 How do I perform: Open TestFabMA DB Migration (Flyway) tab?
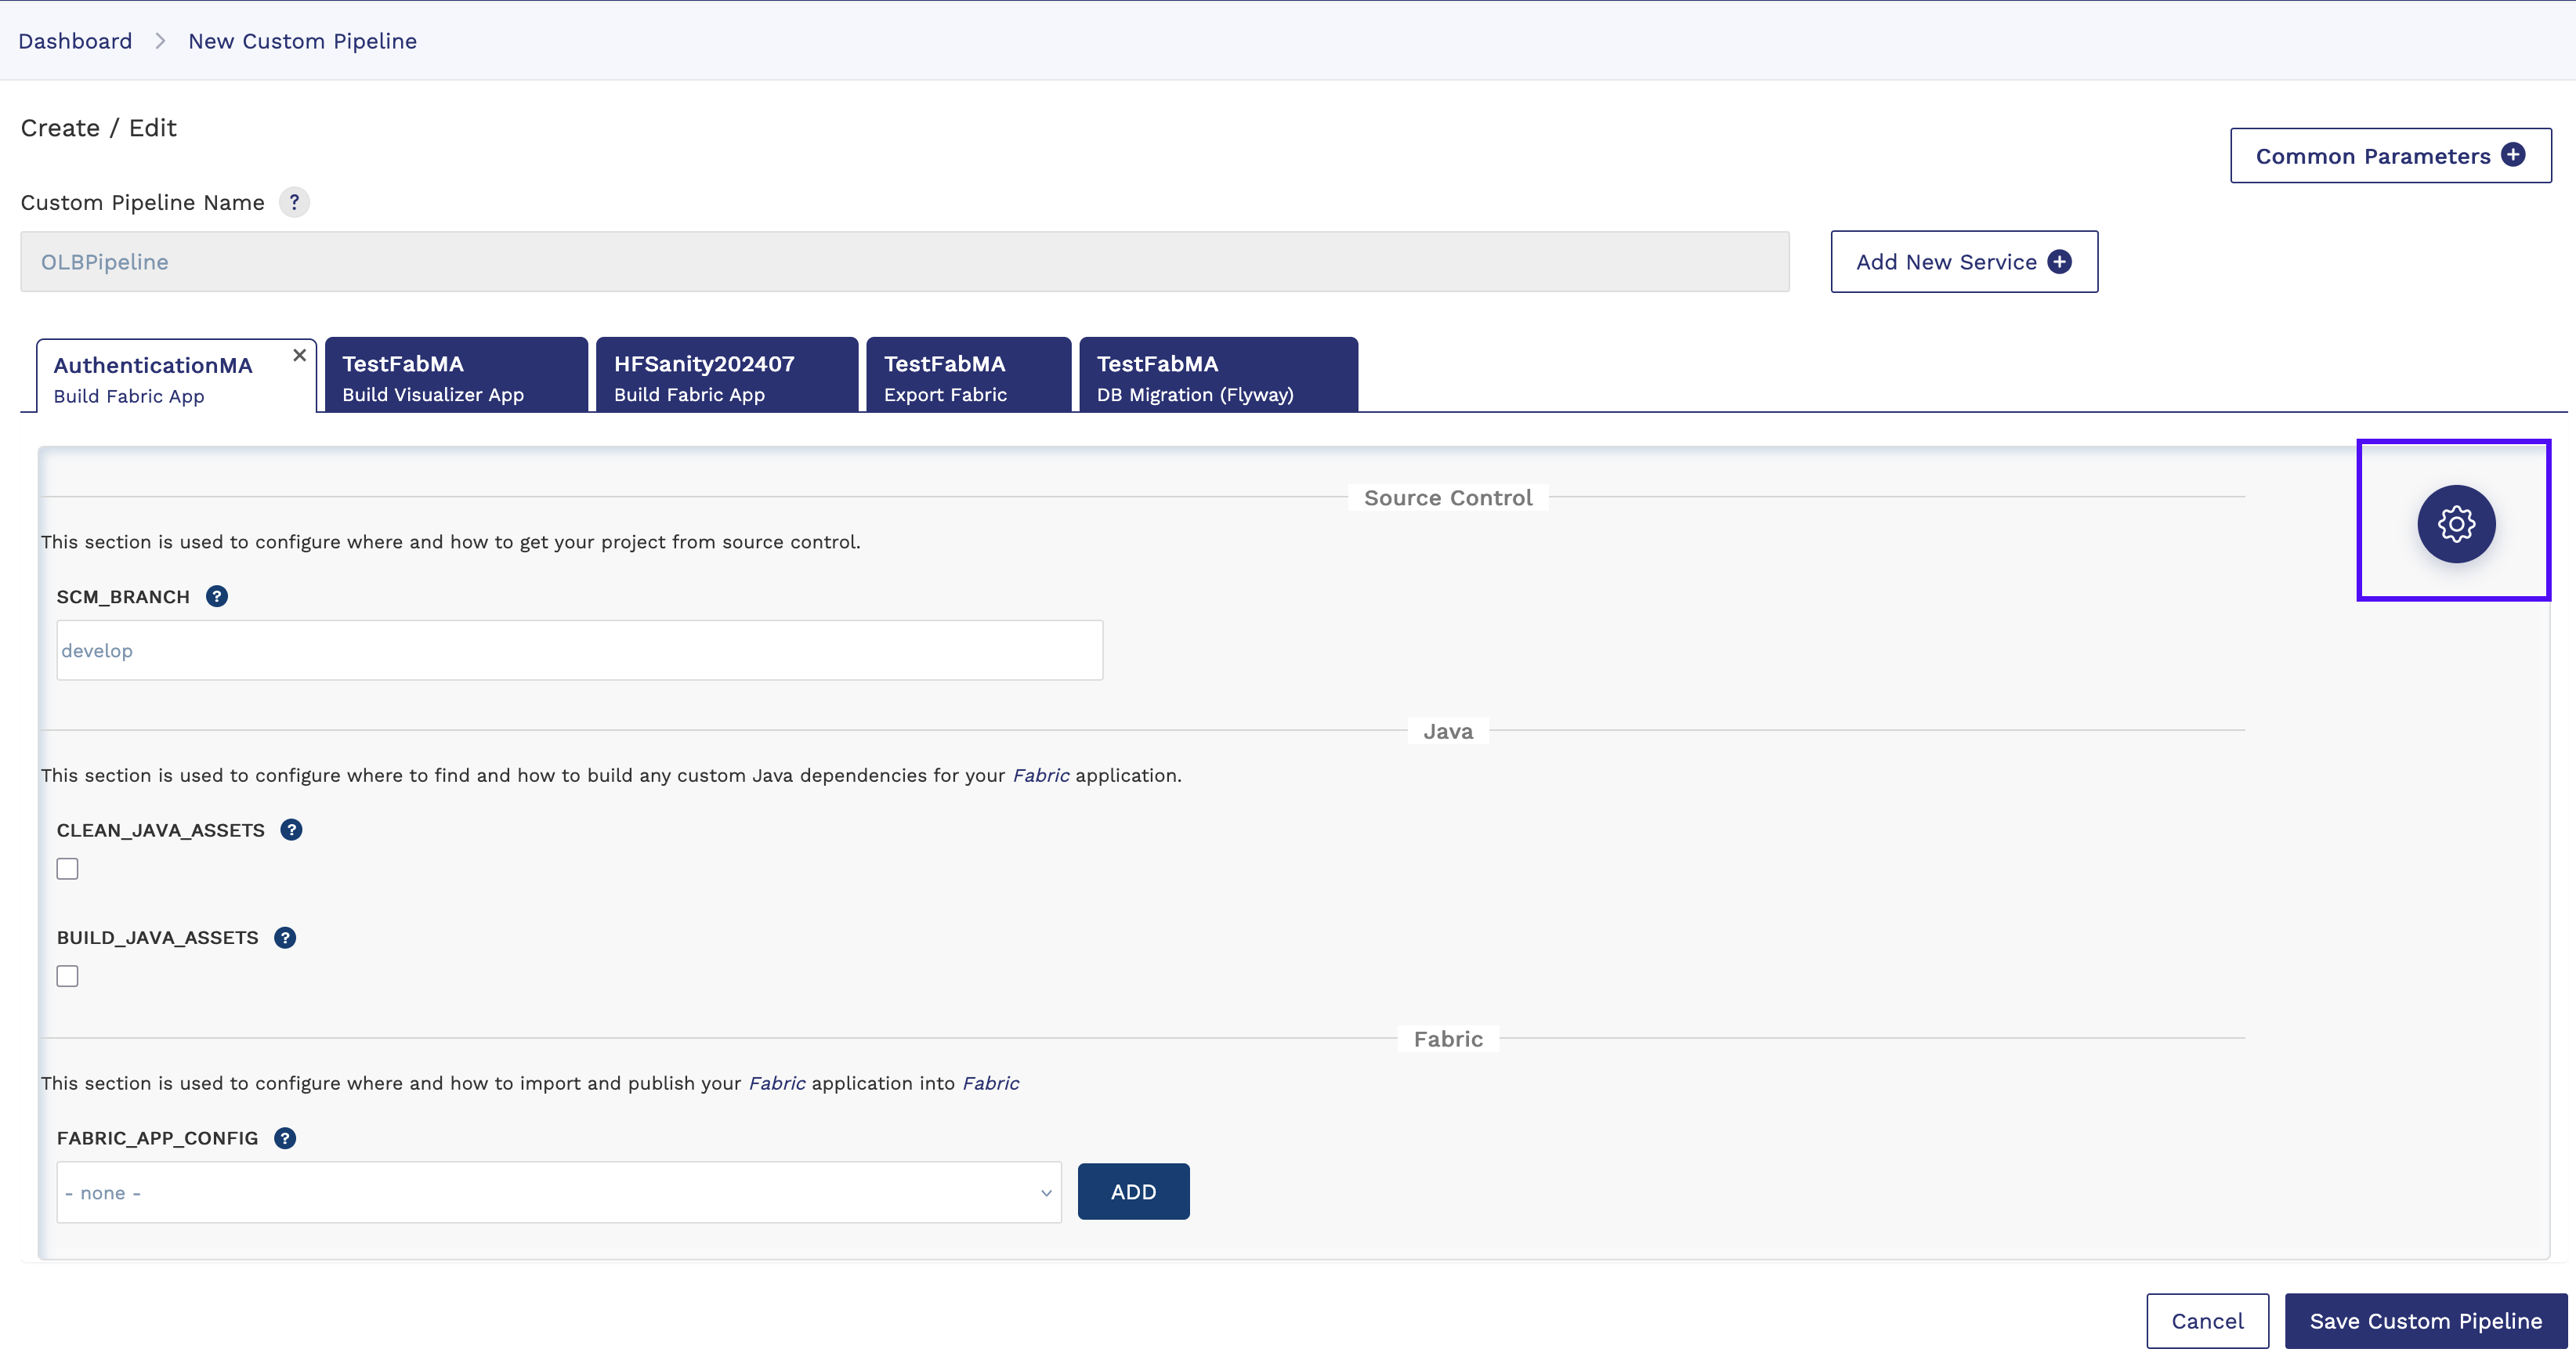pyautogui.click(x=1218, y=375)
